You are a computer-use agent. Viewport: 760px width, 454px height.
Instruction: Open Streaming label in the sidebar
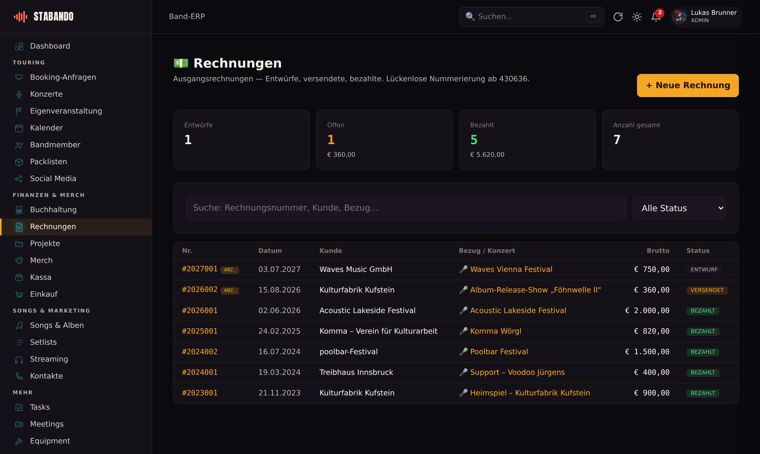point(49,360)
